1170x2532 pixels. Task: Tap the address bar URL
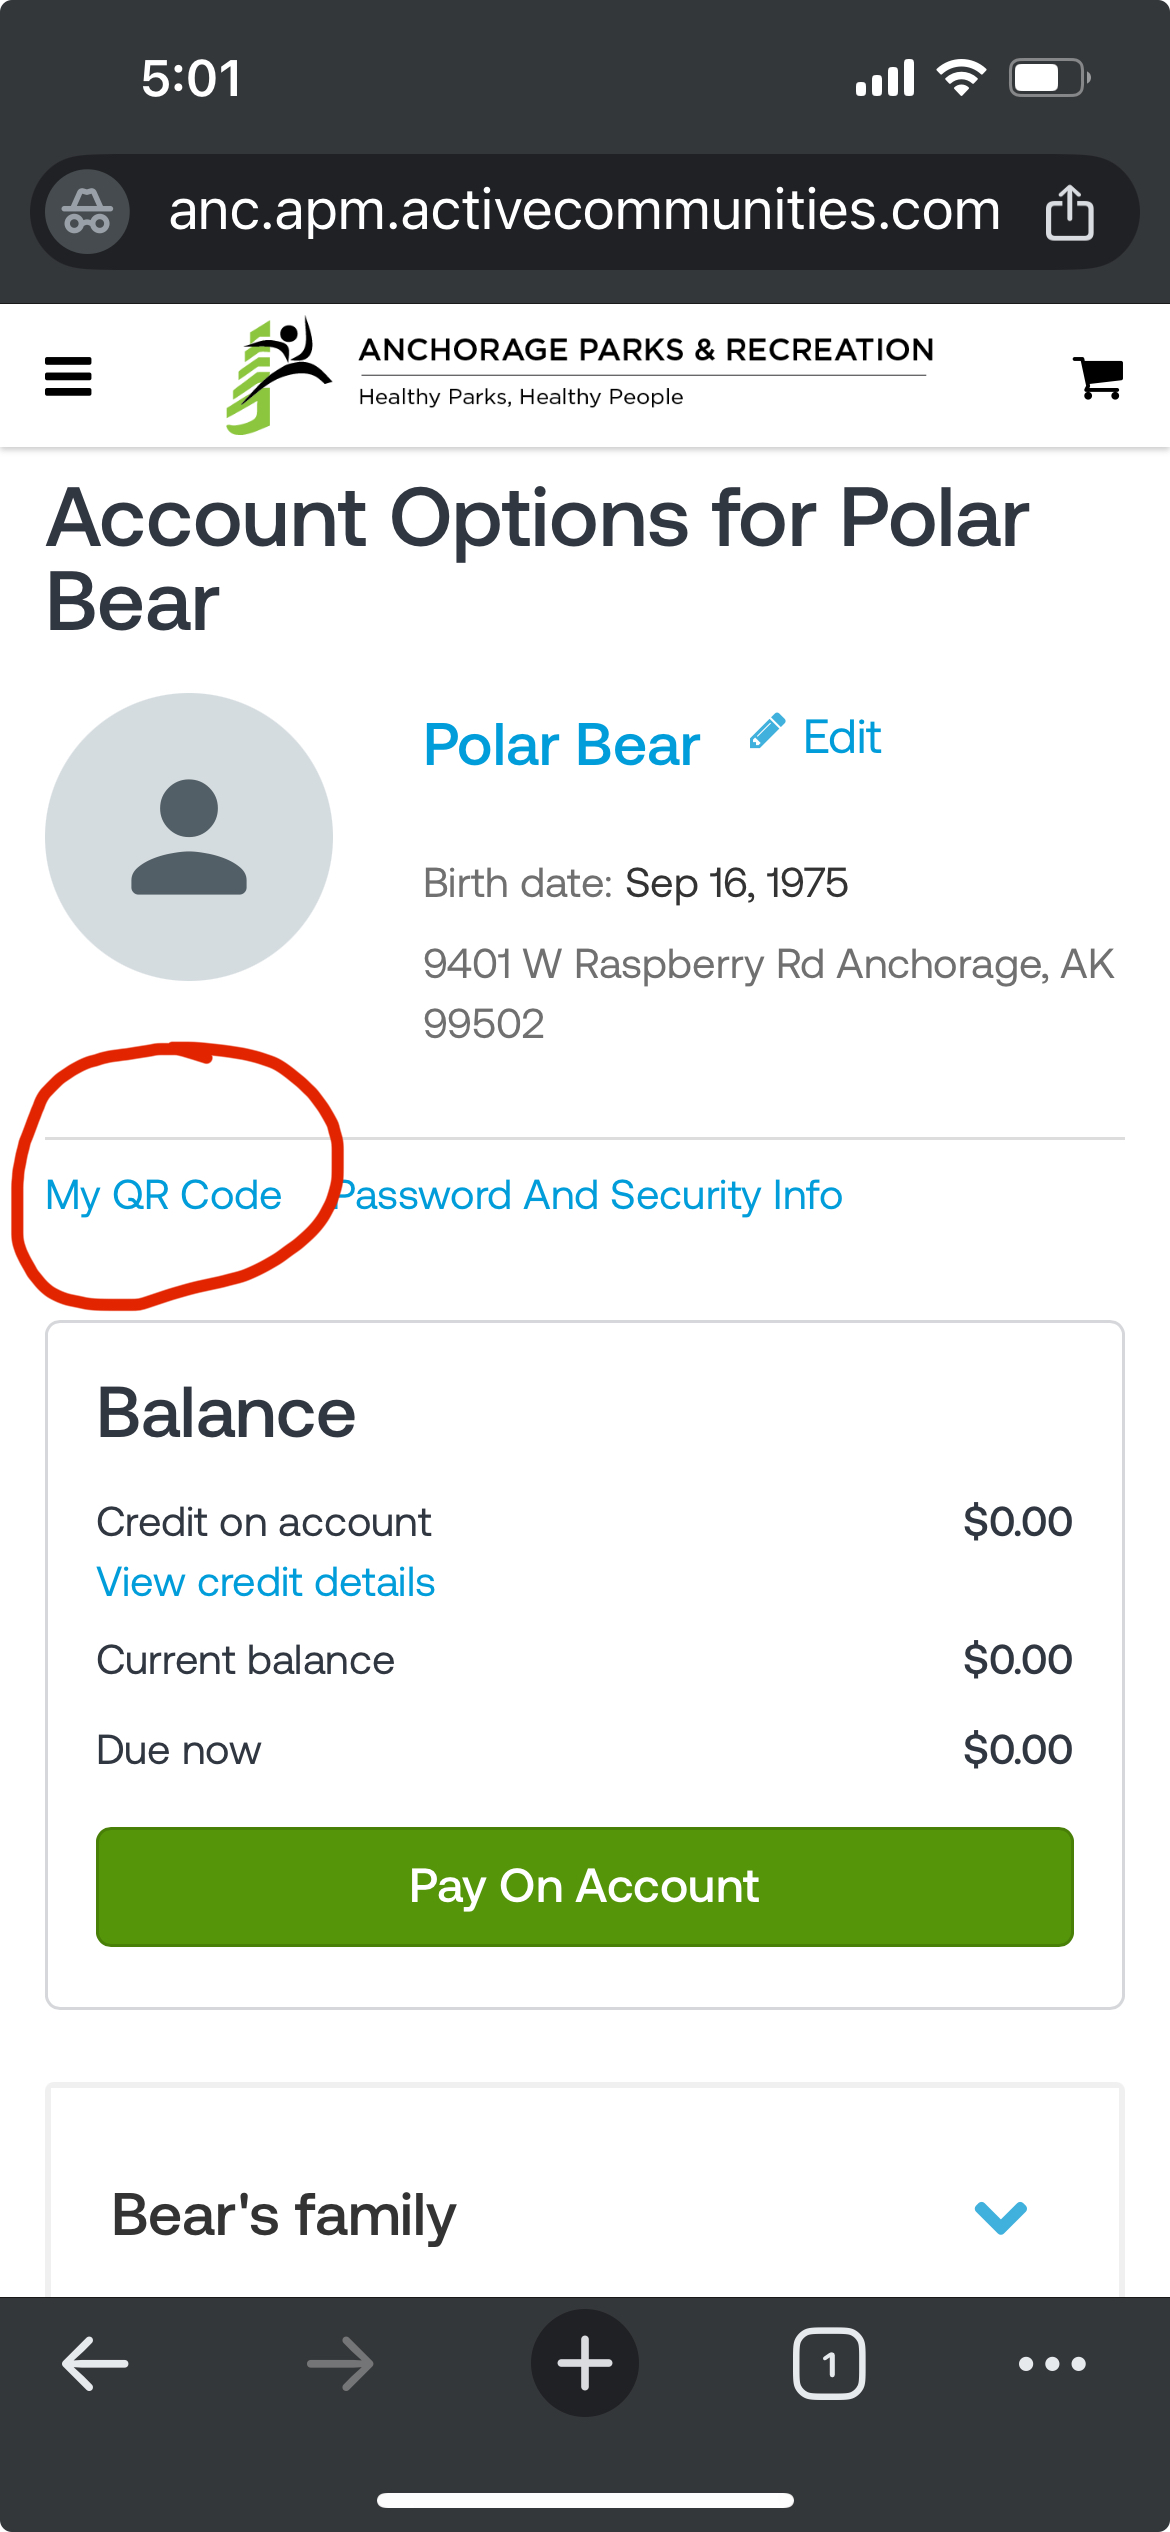pyautogui.click(x=584, y=212)
